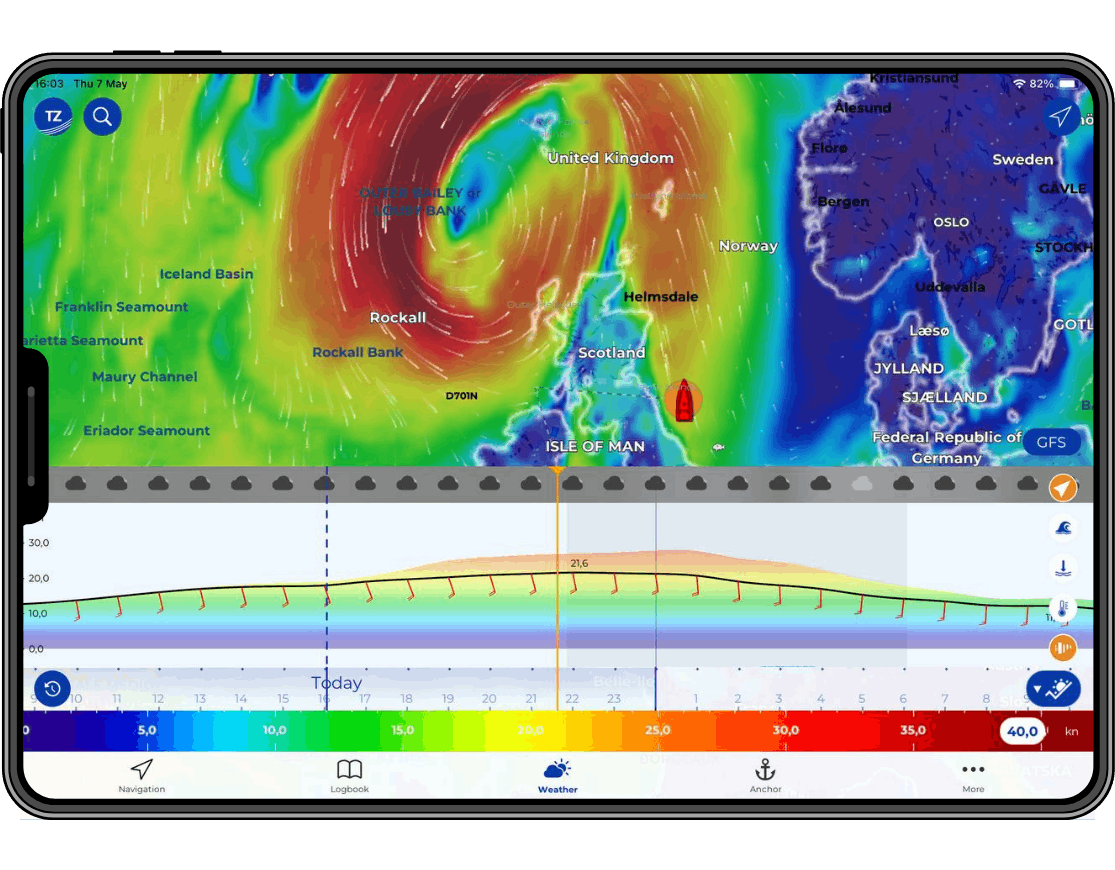Toggle the orange wind gust layer button
Screen dimensions: 1115x870
coord(1063,648)
